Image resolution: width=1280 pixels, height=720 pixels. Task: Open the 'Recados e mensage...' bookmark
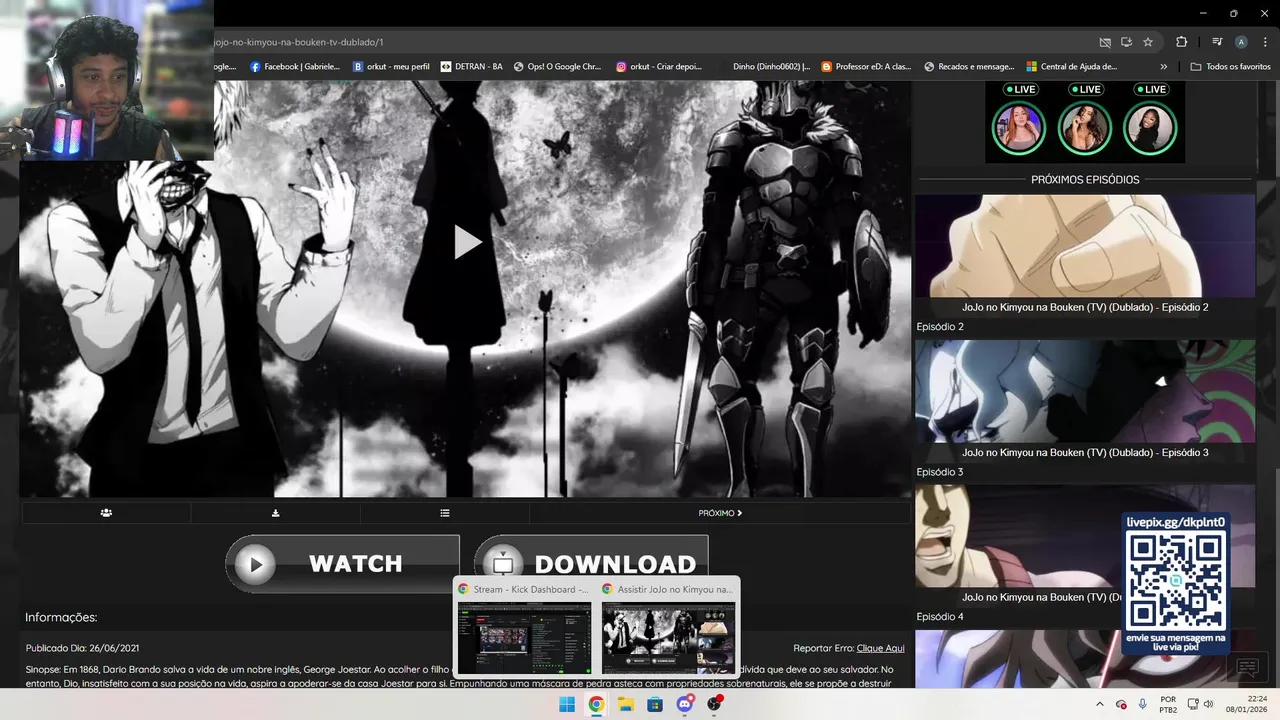(x=969, y=67)
